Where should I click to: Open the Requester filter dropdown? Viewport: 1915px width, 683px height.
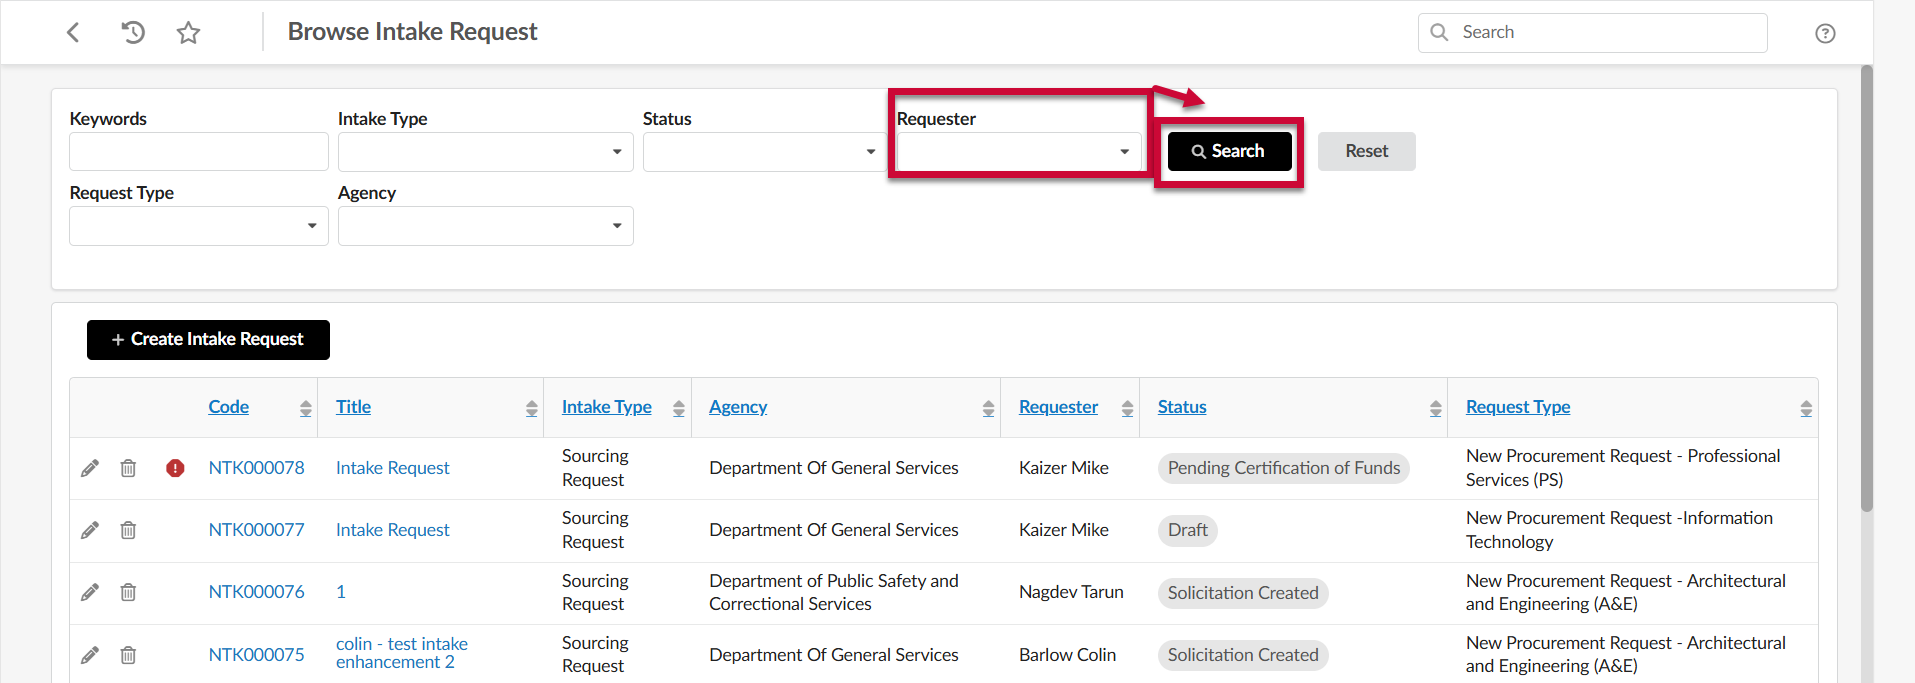tap(1019, 152)
